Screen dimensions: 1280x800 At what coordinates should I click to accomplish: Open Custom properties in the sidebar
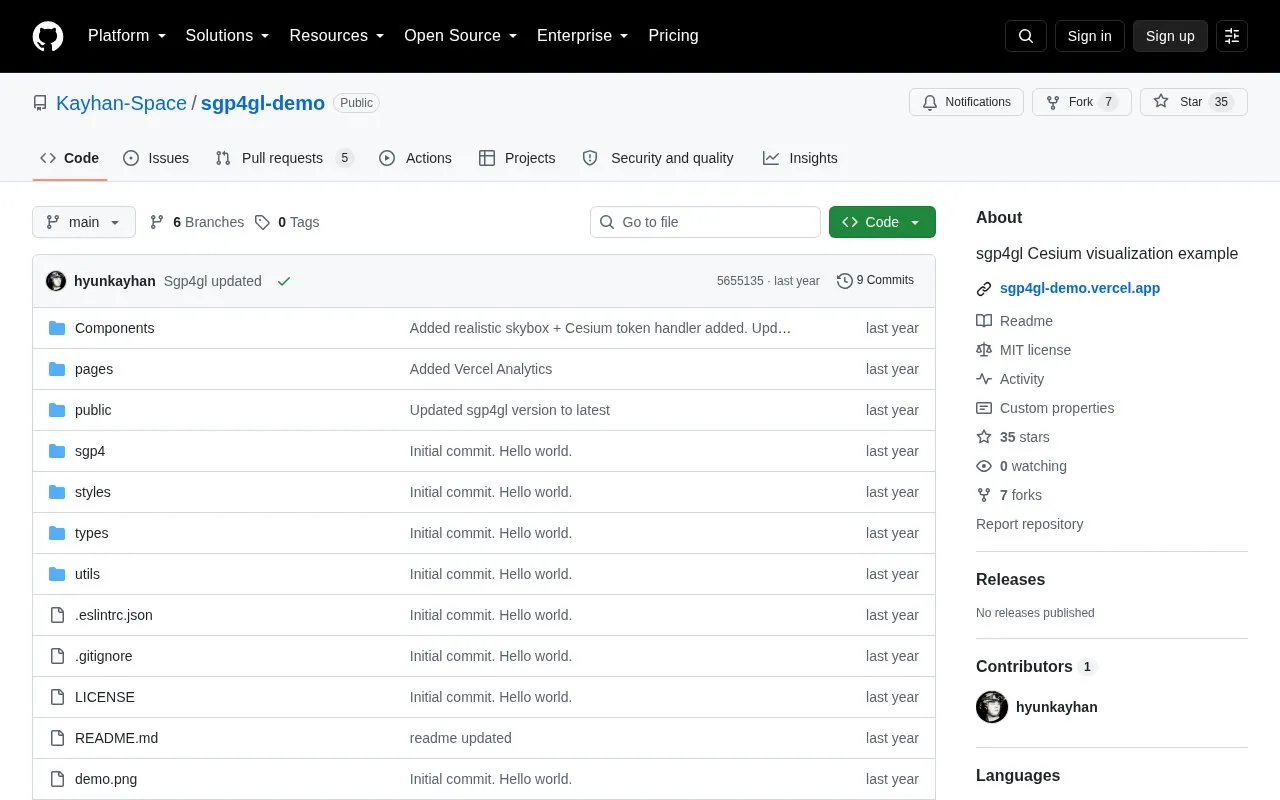click(1045, 408)
